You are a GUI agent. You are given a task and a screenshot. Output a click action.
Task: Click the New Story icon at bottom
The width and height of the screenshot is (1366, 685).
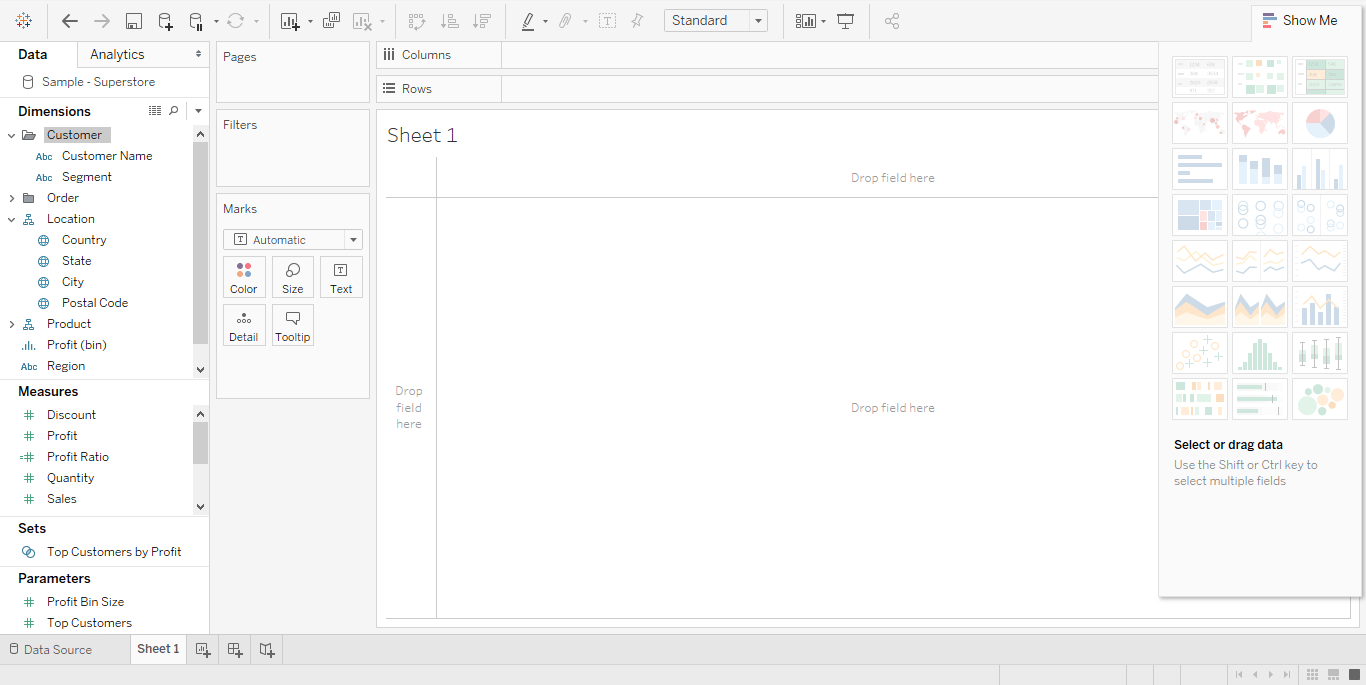(267, 650)
